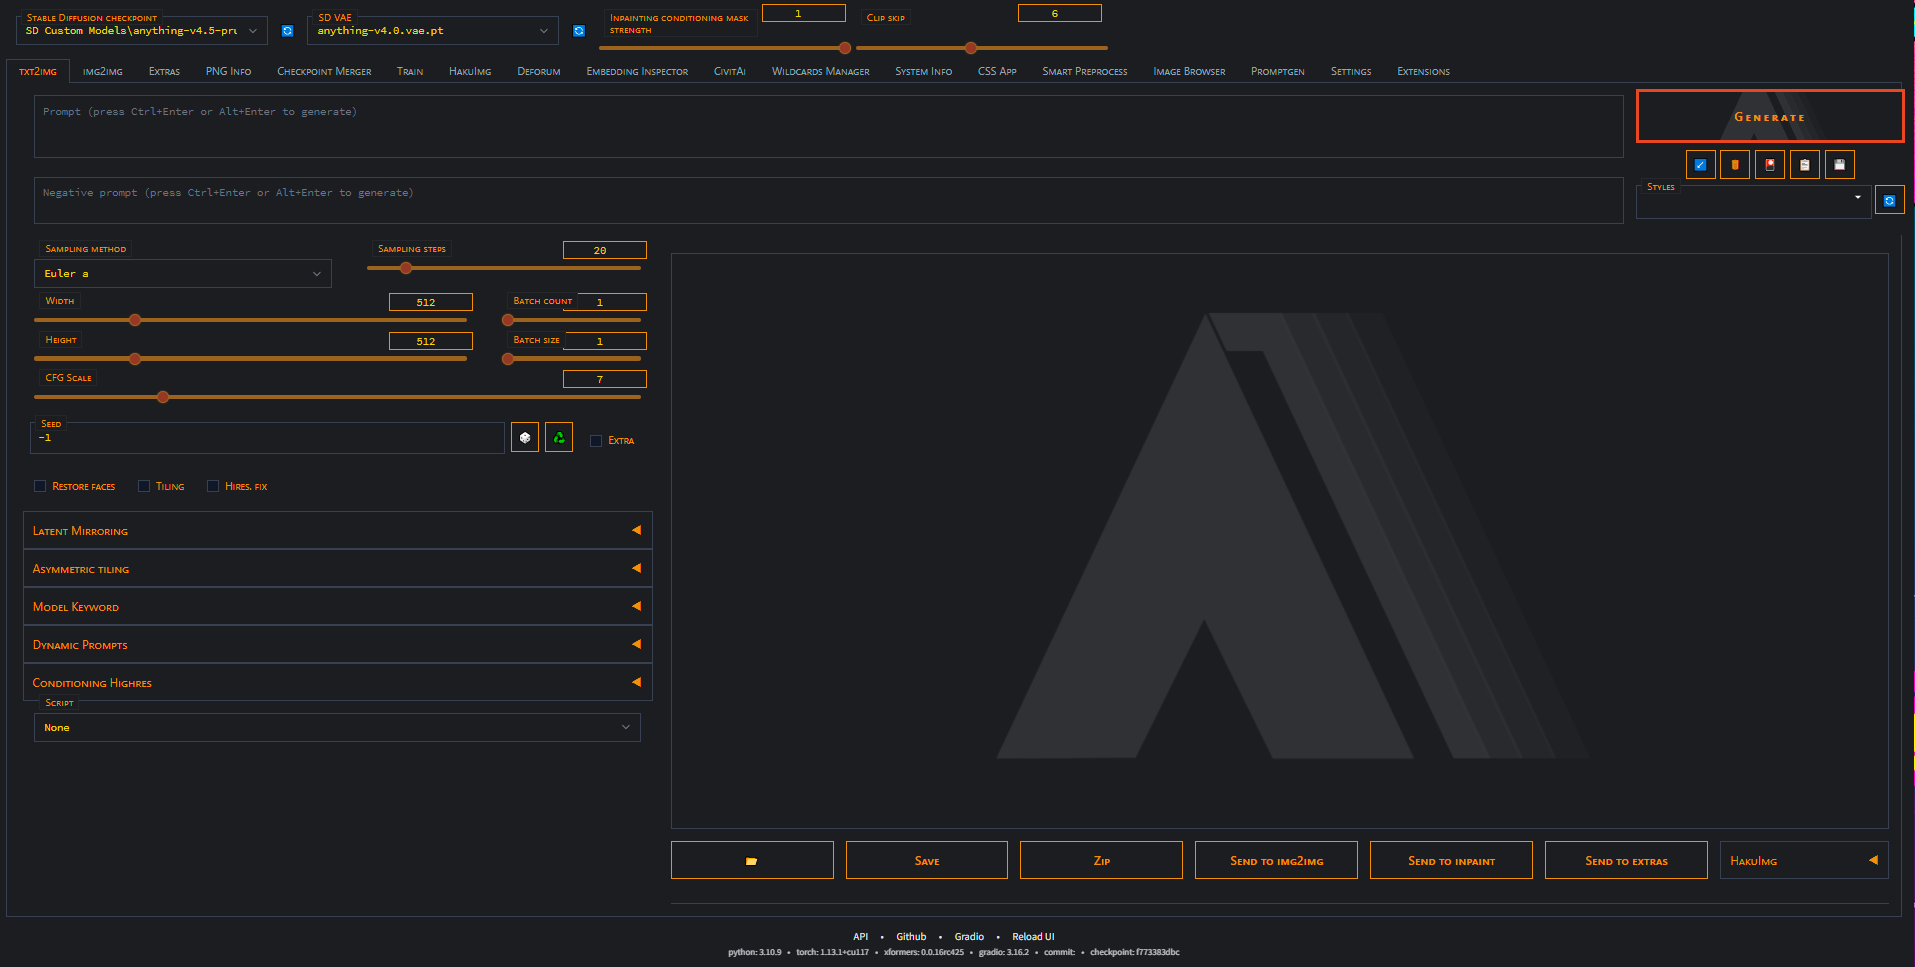Enable Restore faces
This screenshot has height=967, width=1915.
pyautogui.click(x=40, y=486)
